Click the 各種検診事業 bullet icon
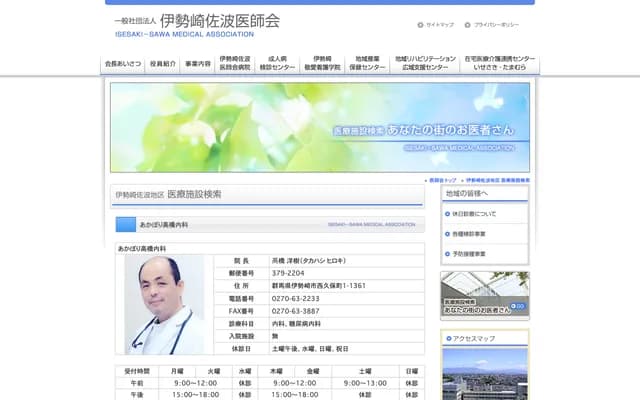This screenshot has width=640, height=400. coord(447,234)
